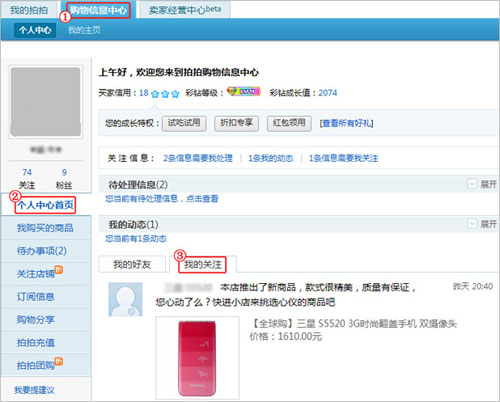Click the 彩钻等级 diamond badge icon
Viewport: 500px width, 402px height.
click(x=244, y=91)
